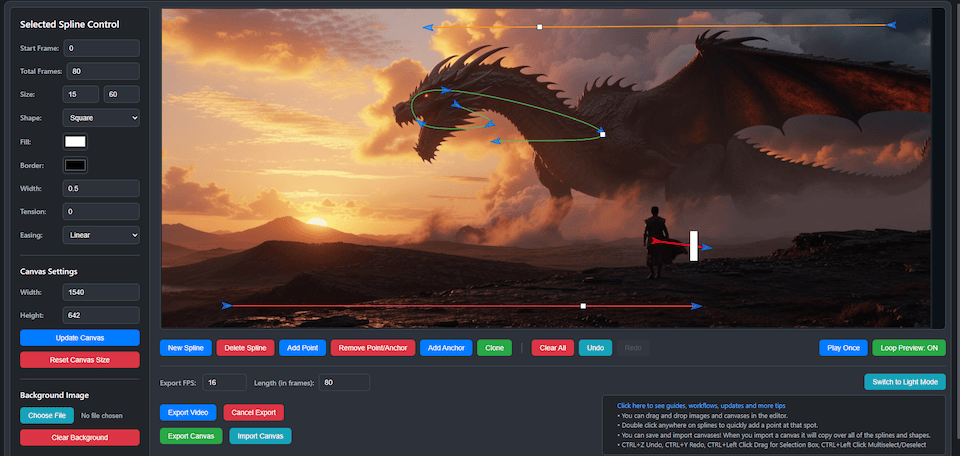The width and height of the screenshot is (960, 456).
Task: Click the Export FPS input field
Action: [225, 383]
